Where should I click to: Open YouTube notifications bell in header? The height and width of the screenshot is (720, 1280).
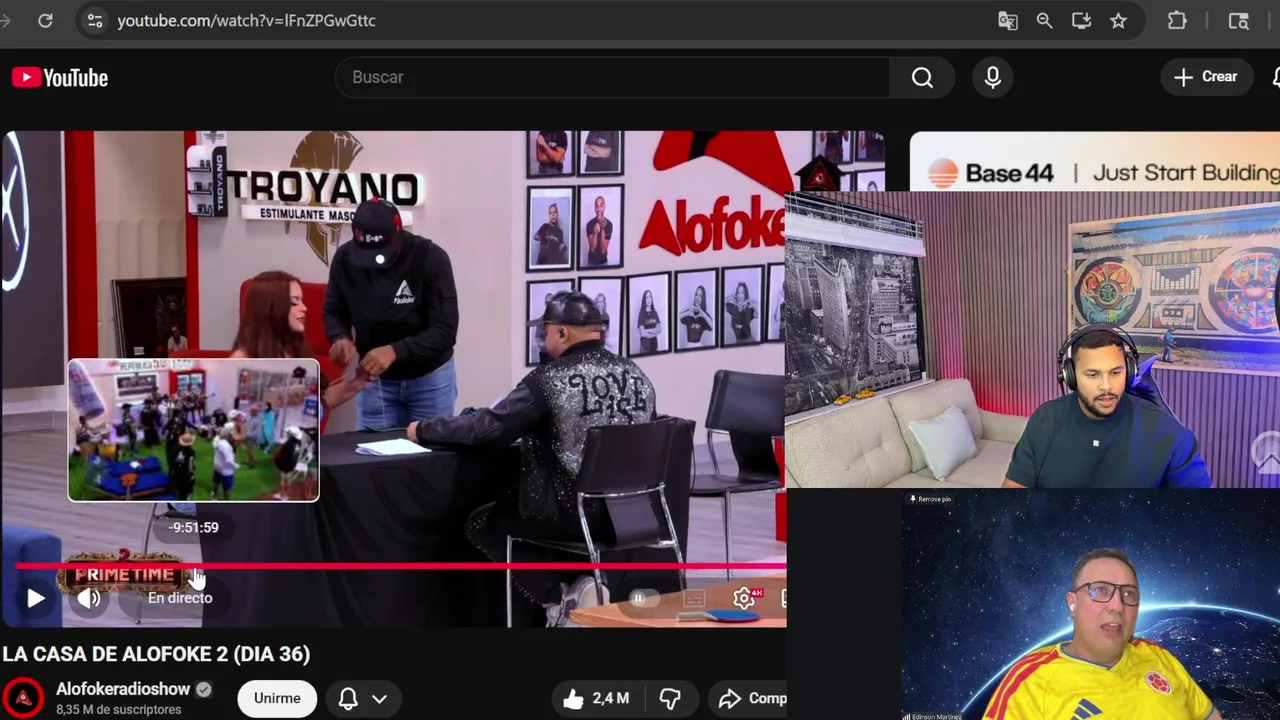click(1275, 77)
